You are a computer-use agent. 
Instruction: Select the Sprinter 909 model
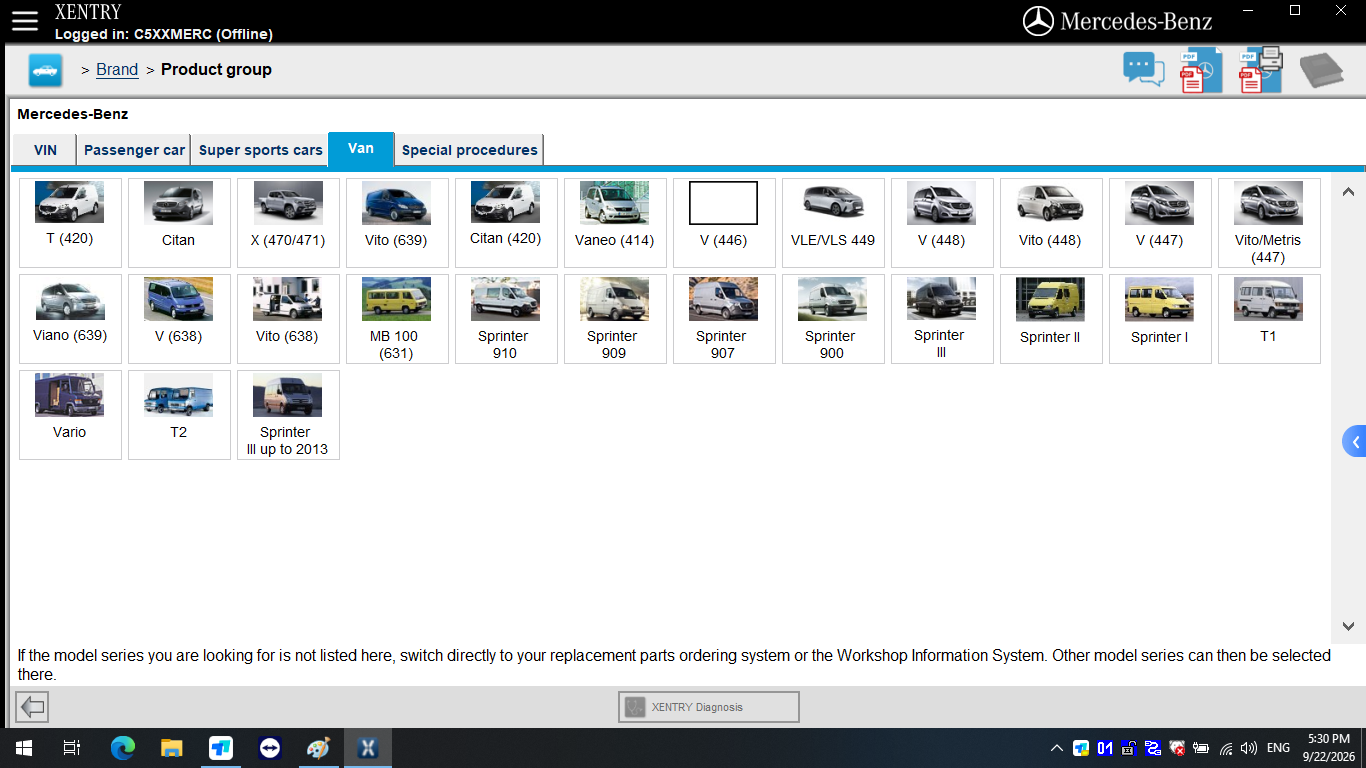pos(615,319)
